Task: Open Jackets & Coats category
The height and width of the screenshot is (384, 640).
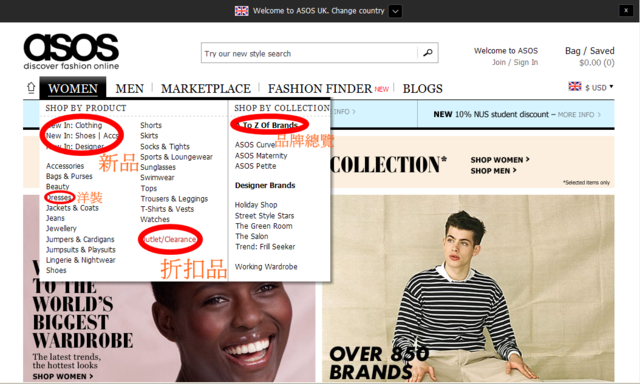Action: [x=72, y=208]
